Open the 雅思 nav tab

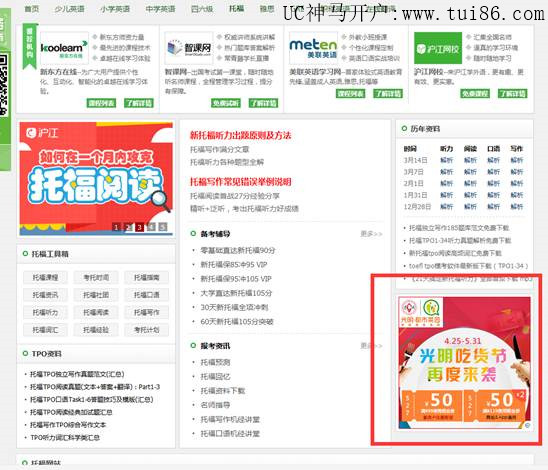(x=267, y=9)
